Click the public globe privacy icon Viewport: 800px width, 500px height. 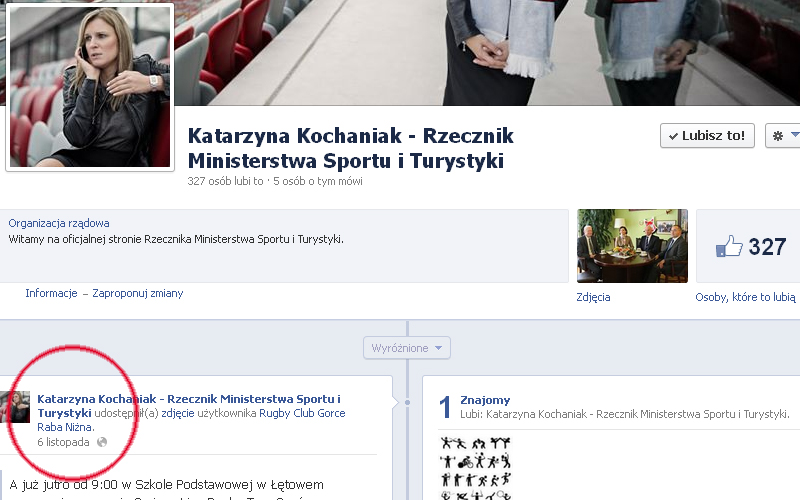(102, 442)
